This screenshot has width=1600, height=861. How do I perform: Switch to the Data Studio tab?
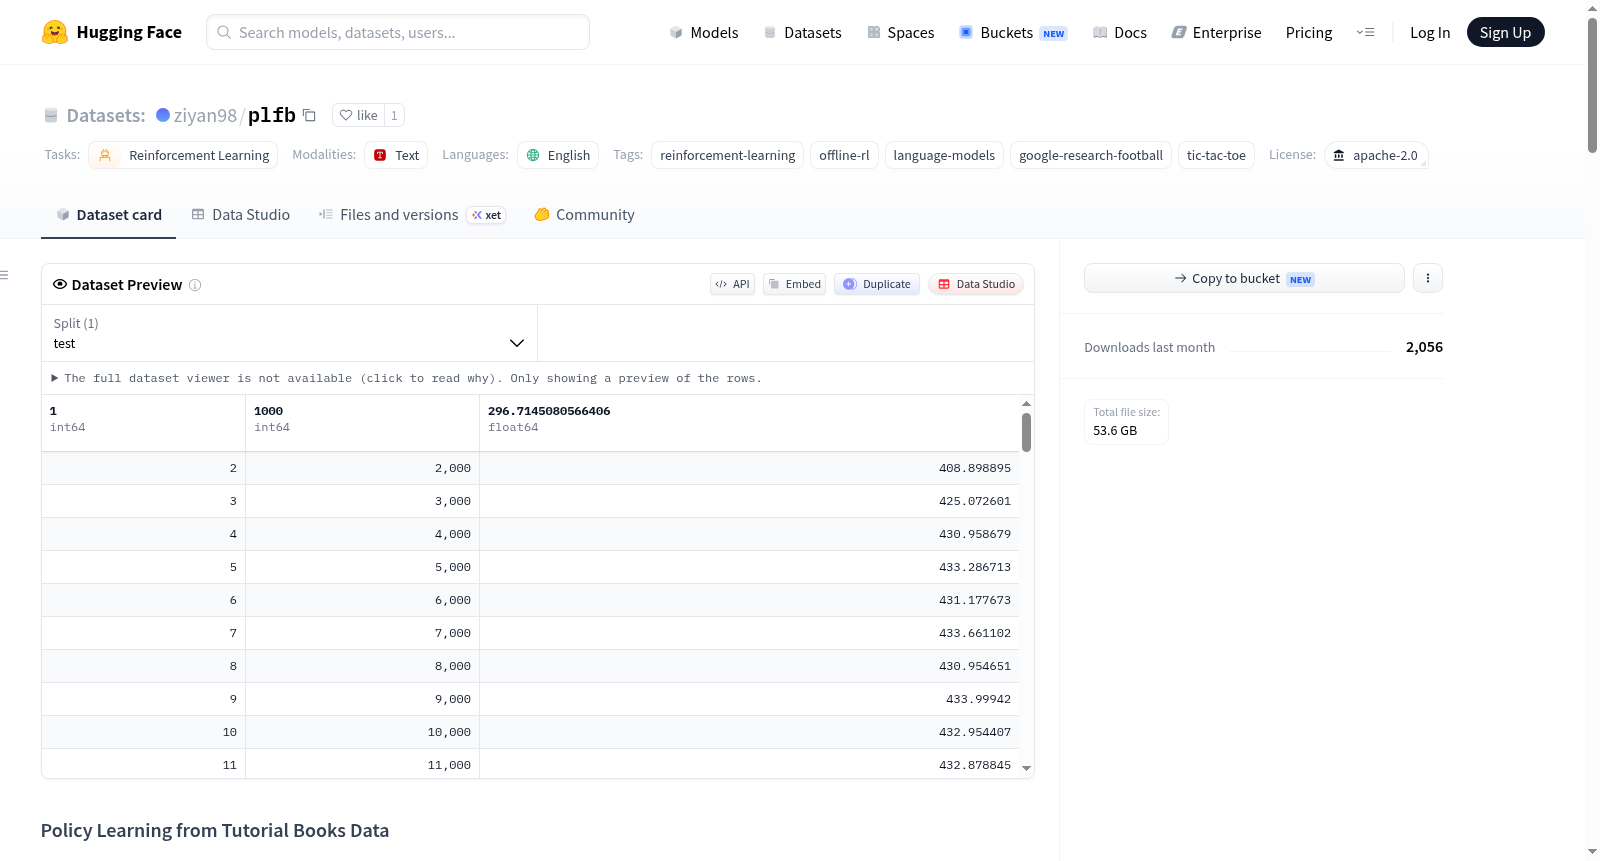point(240,214)
